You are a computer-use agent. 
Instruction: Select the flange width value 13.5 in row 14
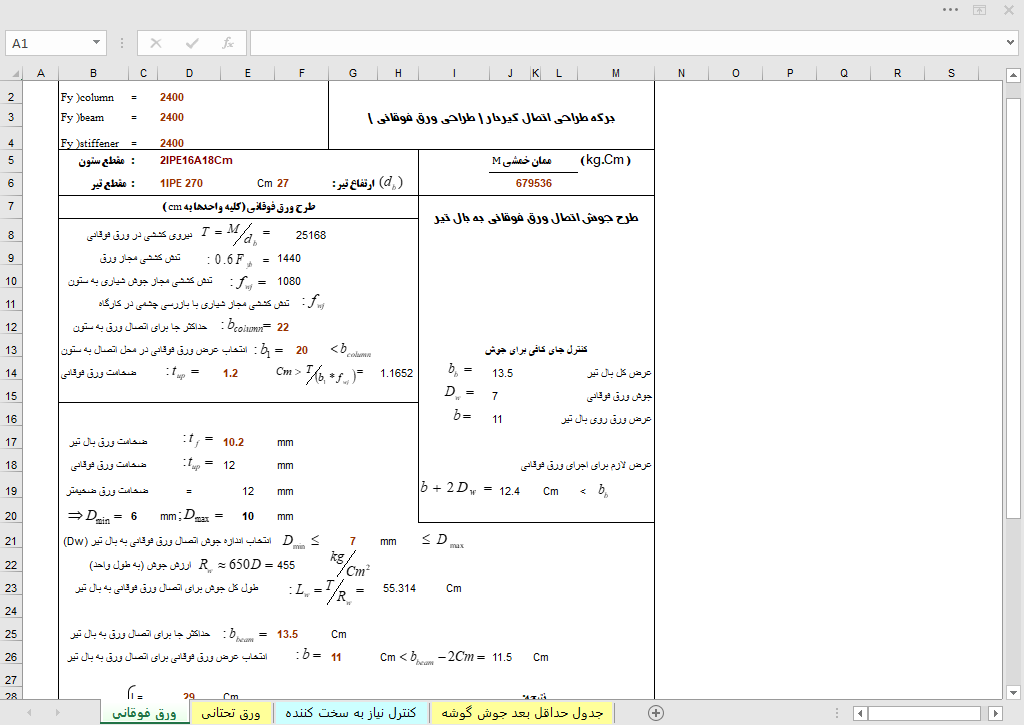503,373
